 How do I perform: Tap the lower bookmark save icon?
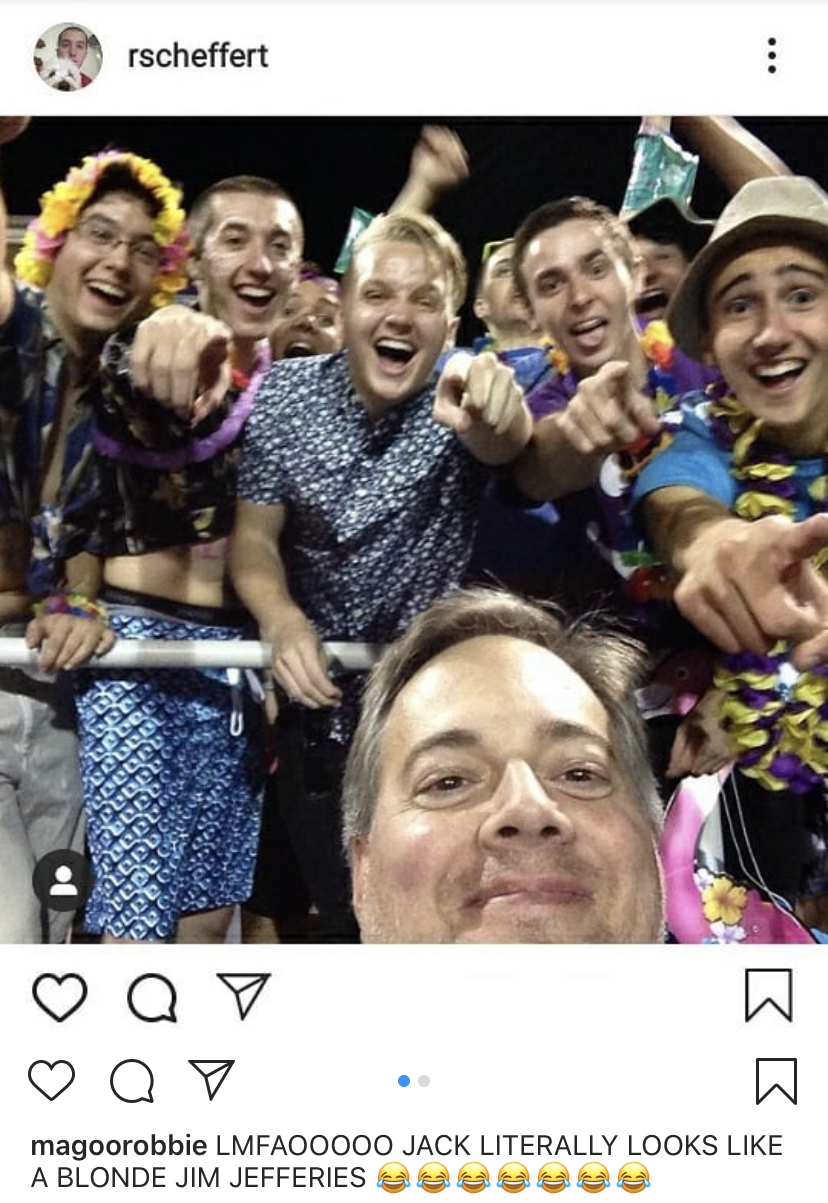776,1081
